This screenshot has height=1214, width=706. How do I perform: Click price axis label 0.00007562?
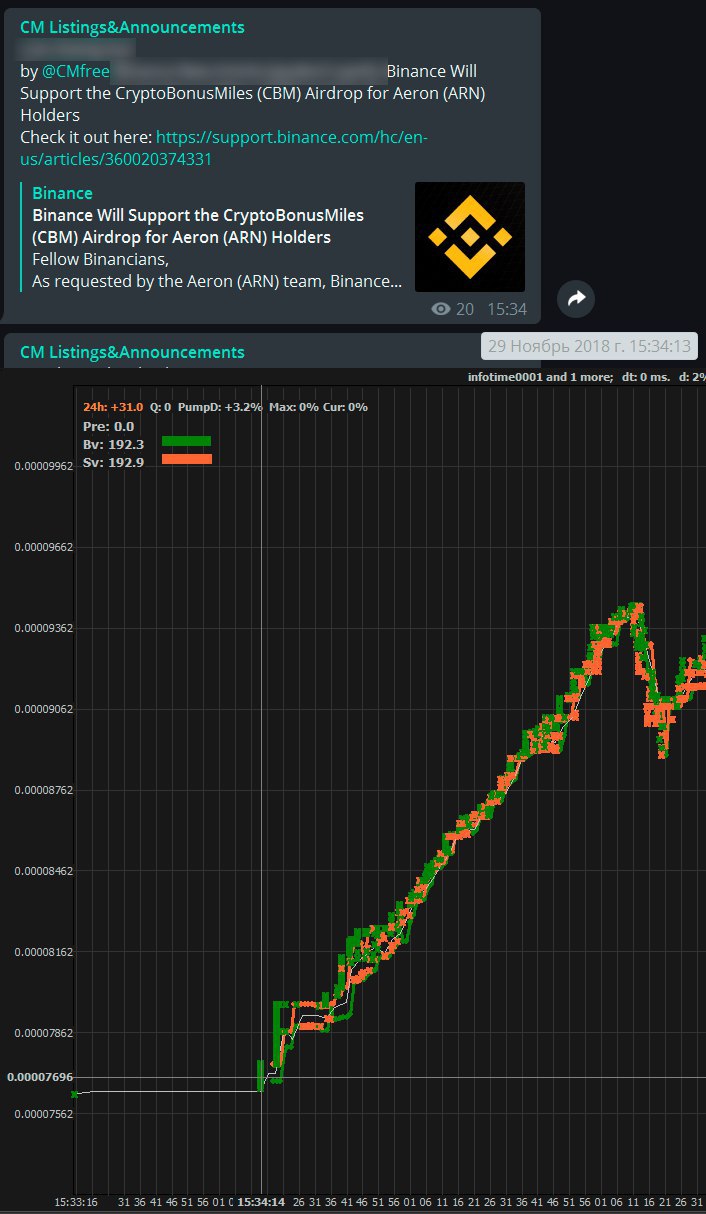(x=43, y=1113)
